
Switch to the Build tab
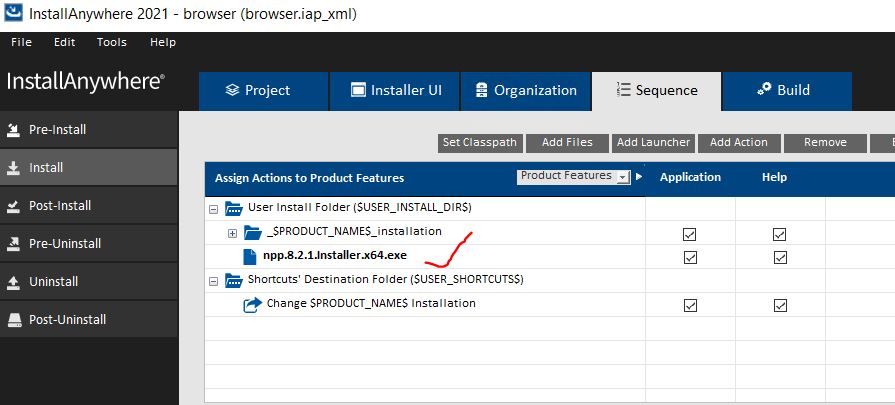(x=787, y=91)
